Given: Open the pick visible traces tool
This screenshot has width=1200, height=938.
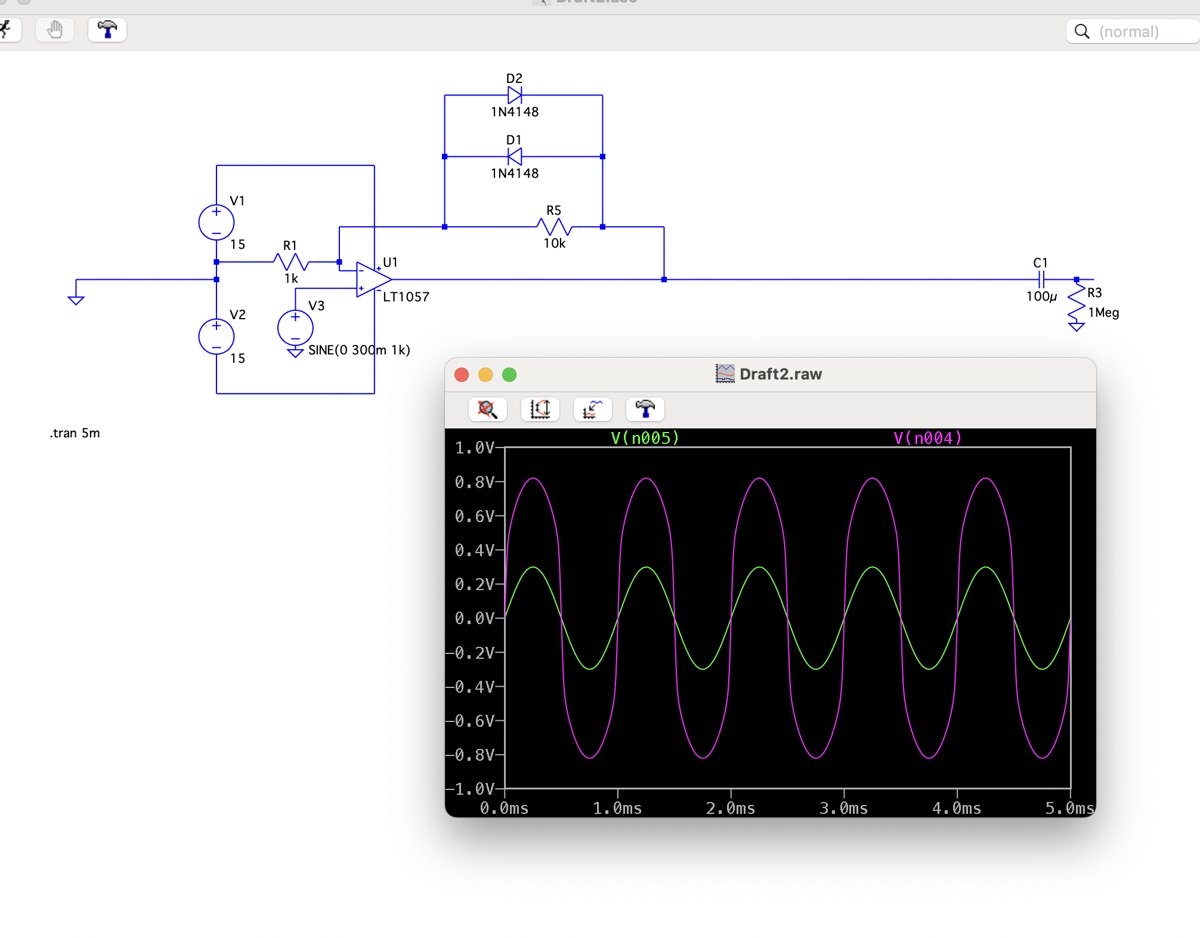Looking at the screenshot, I should tap(593, 408).
